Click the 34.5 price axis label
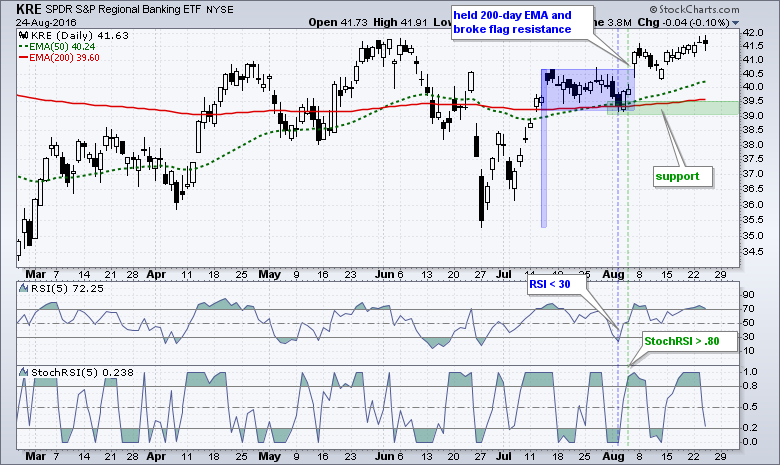The image size is (780, 465). [753, 252]
